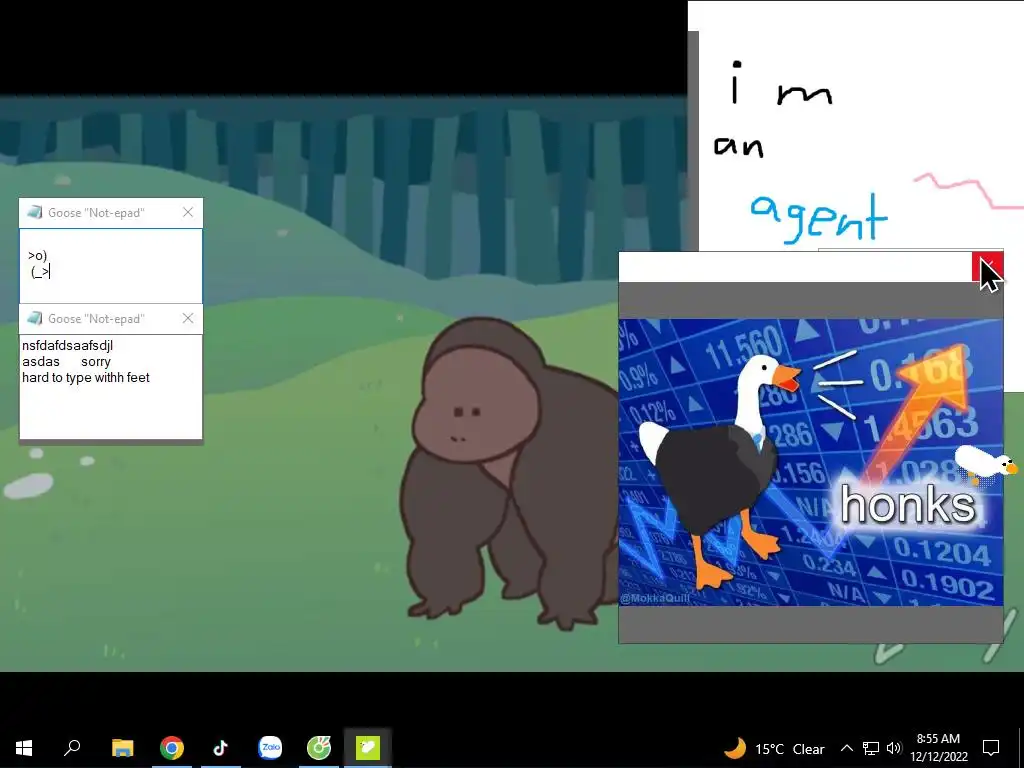Click the 'hard to type withh feet' text
Viewport: 1024px width, 768px height.
pos(86,377)
